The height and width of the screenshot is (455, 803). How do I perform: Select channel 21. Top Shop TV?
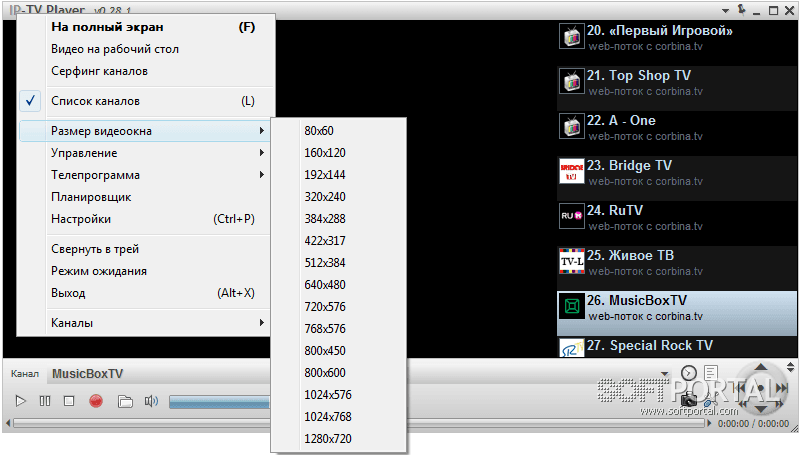[677, 88]
